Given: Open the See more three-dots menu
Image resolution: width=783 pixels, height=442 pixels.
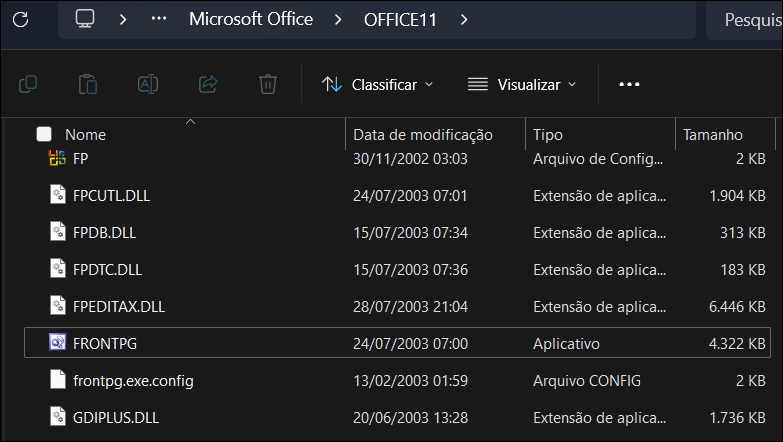Looking at the screenshot, I should pos(629,84).
